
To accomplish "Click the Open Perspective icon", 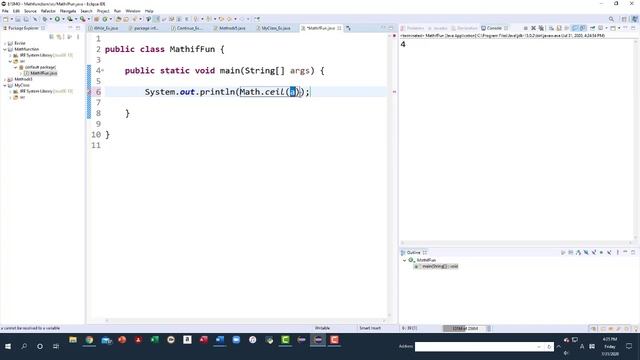I will click(x=624, y=19).
